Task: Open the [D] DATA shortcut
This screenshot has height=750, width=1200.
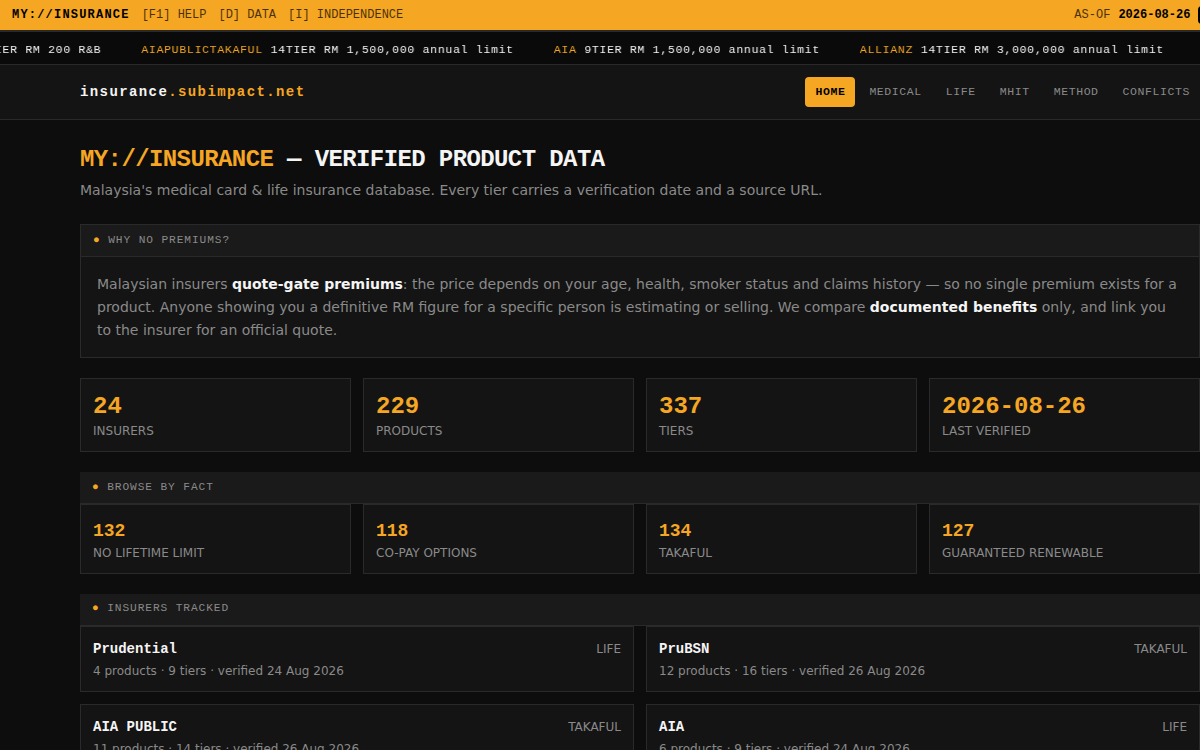Action: 247,14
